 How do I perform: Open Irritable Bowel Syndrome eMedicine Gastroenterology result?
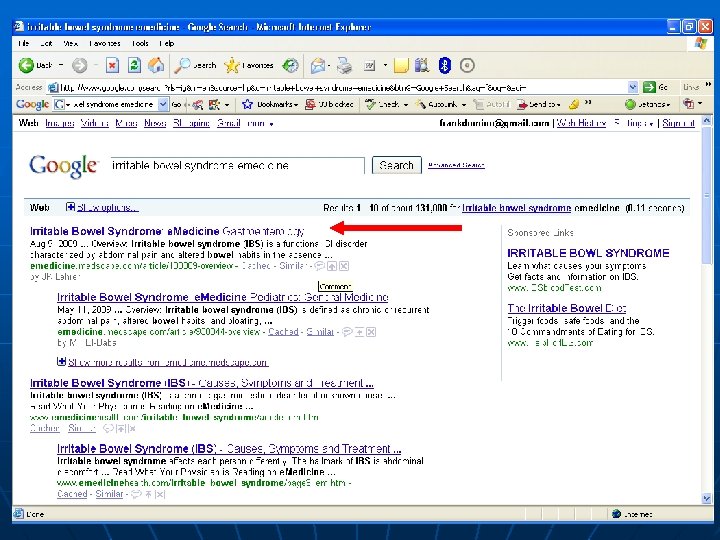point(167,231)
